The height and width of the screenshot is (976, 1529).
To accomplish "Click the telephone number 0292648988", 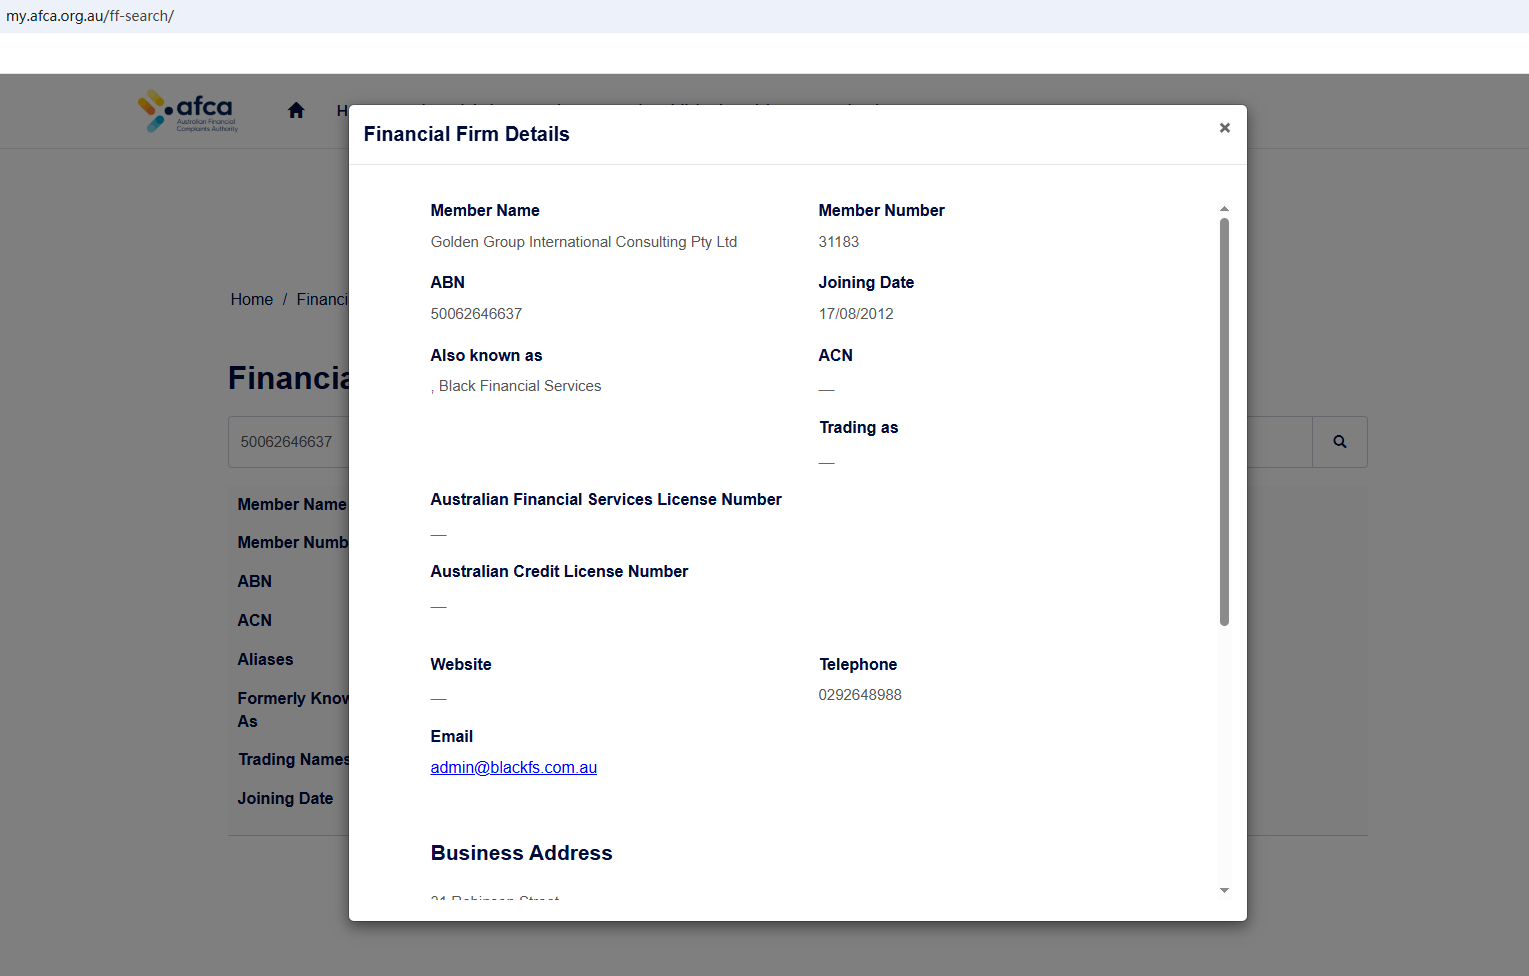I will click(x=860, y=695).
